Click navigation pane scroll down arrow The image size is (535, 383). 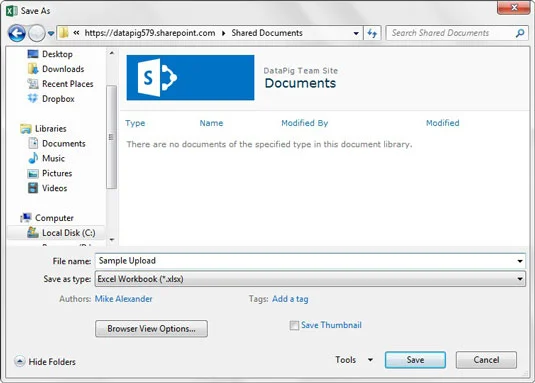(x=112, y=240)
